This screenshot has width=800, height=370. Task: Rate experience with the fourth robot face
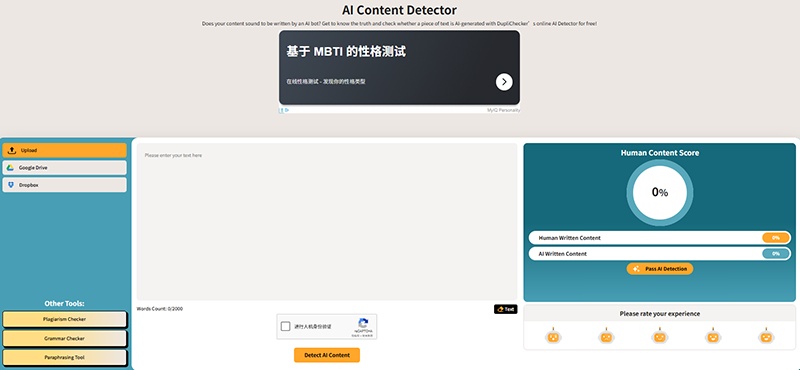pyautogui.click(x=713, y=336)
